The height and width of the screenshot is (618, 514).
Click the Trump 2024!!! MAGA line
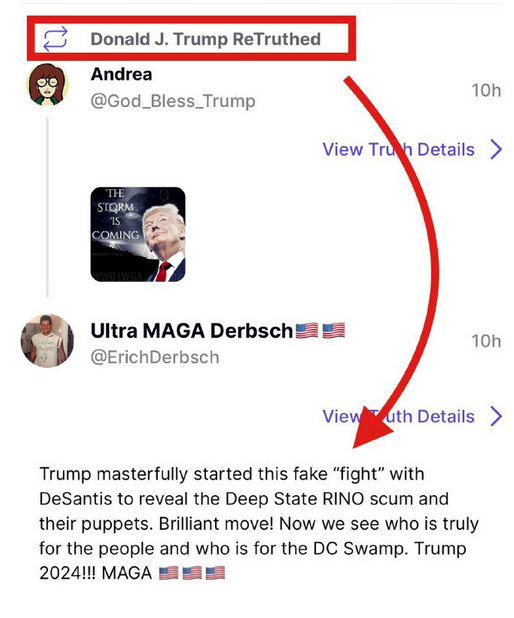tap(132, 573)
